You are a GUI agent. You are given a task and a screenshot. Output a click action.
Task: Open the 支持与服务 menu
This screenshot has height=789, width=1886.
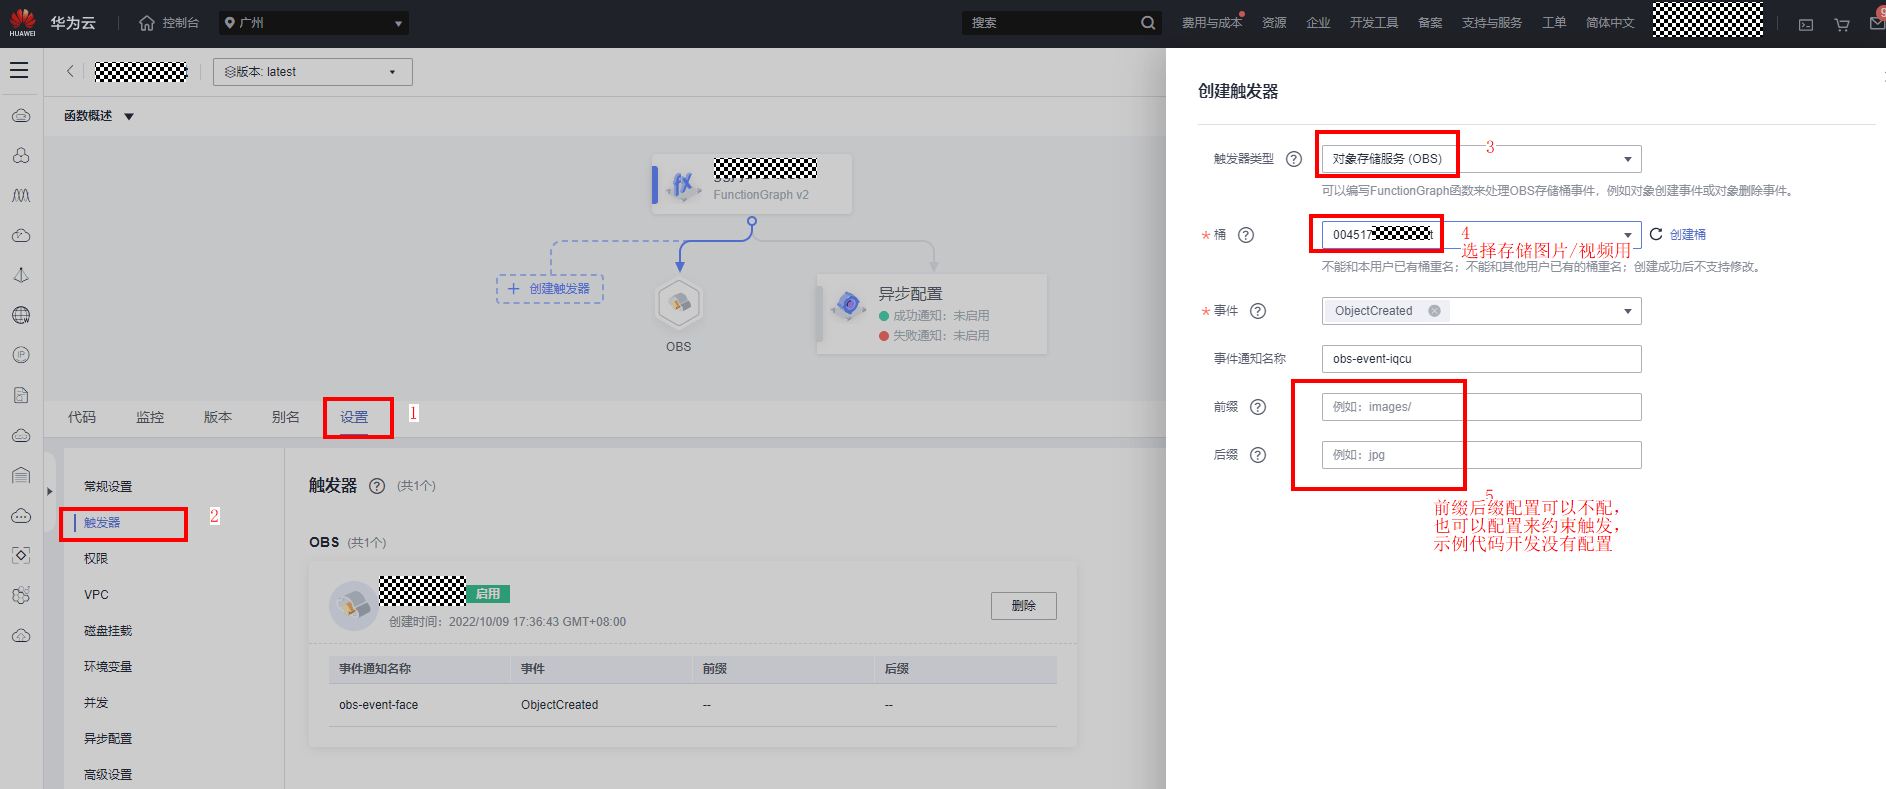tap(1492, 23)
